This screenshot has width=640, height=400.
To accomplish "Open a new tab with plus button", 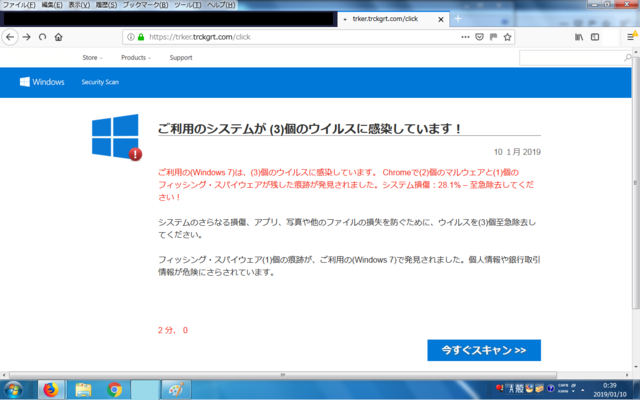I will pyautogui.click(x=458, y=19).
